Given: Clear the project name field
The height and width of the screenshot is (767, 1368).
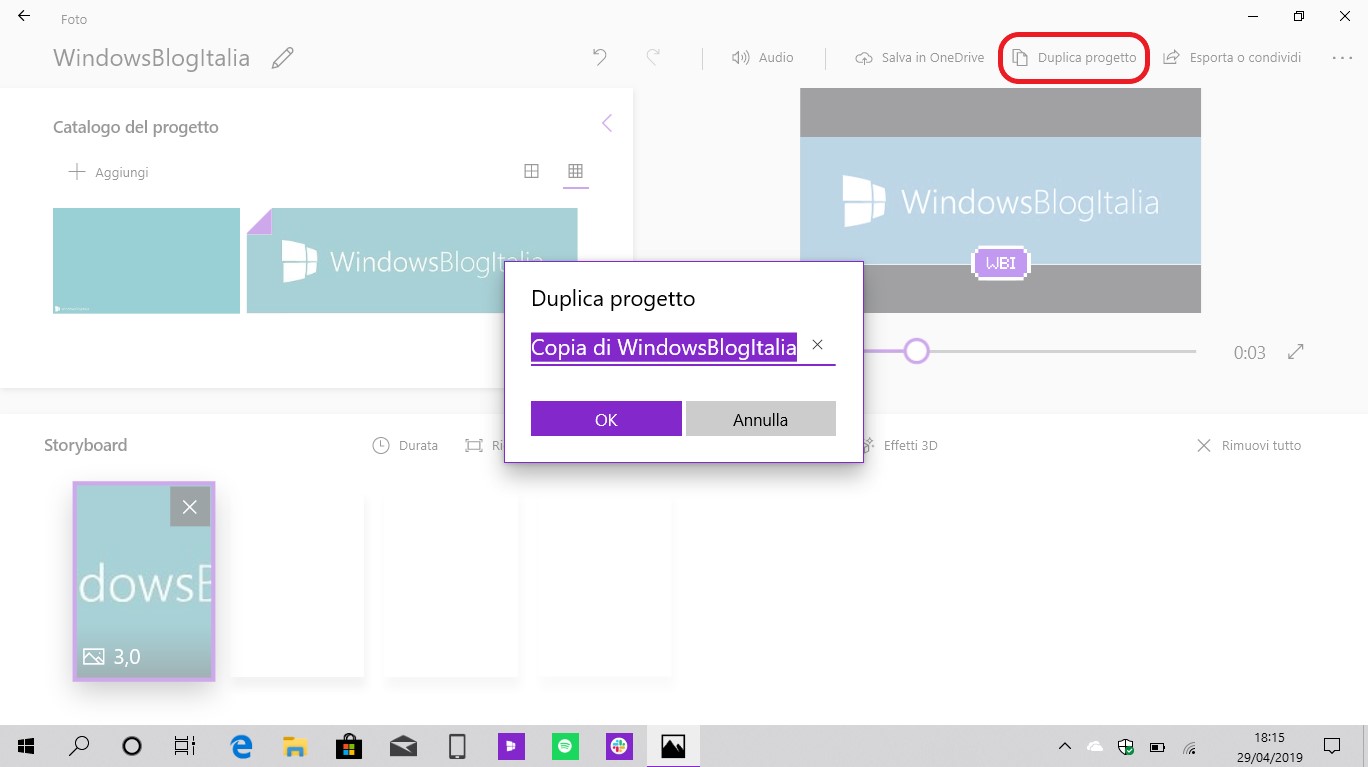Looking at the screenshot, I should [817, 345].
